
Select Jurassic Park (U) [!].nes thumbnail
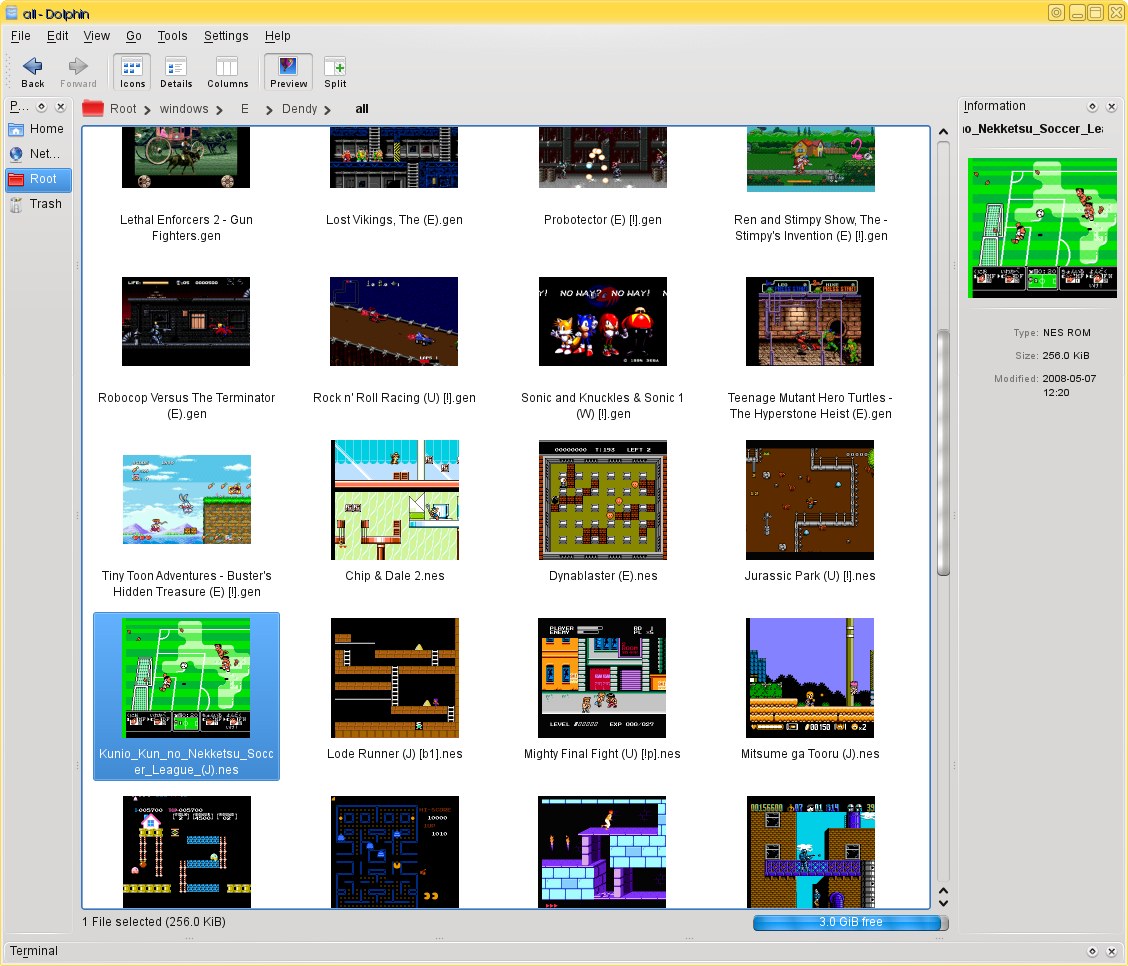810,500
